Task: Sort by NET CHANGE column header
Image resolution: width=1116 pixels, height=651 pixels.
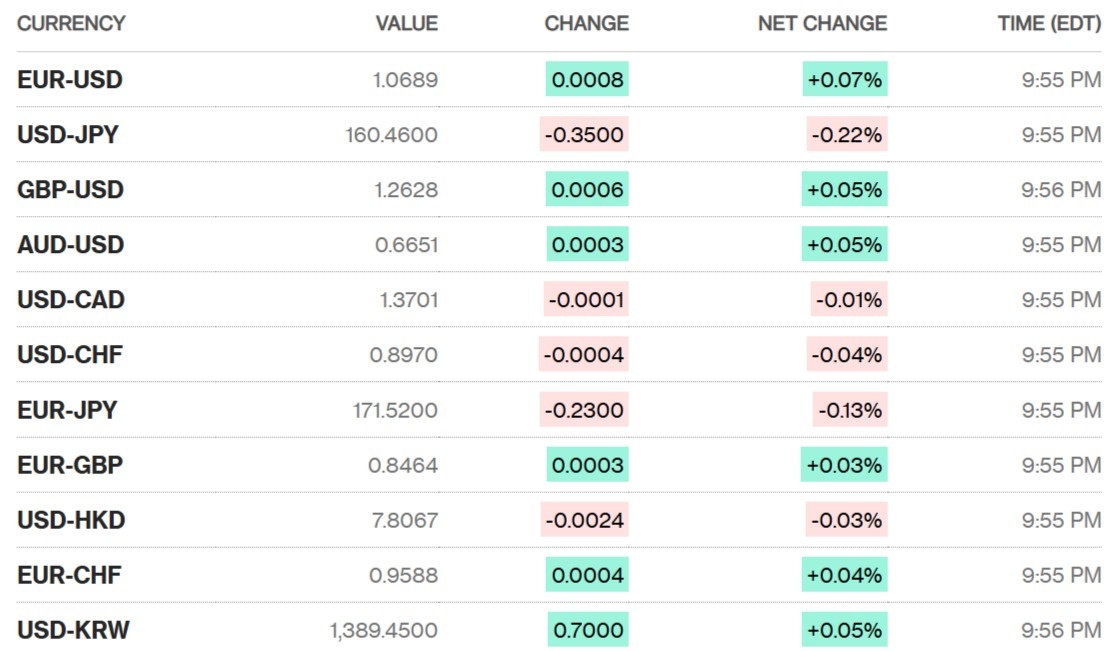Action: pos(822,23)
